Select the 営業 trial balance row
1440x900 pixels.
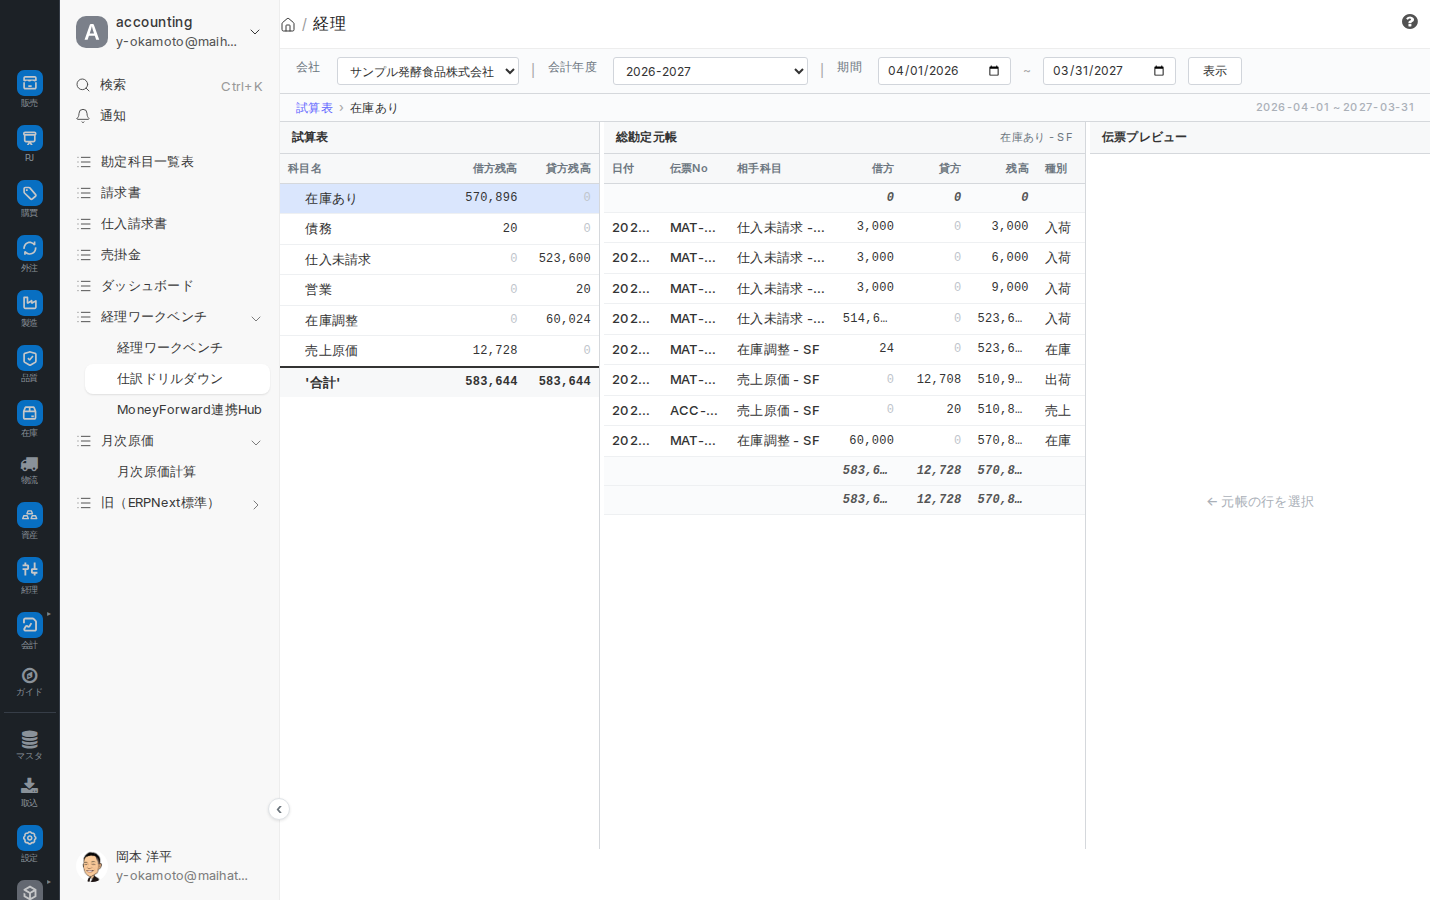pos(439,290)
